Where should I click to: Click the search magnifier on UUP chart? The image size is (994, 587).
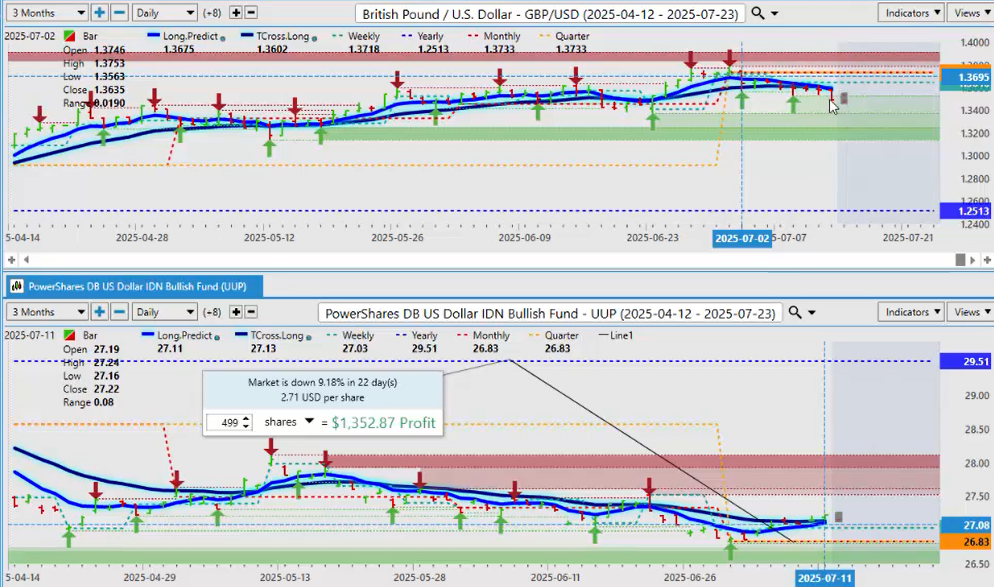point(796,313)
